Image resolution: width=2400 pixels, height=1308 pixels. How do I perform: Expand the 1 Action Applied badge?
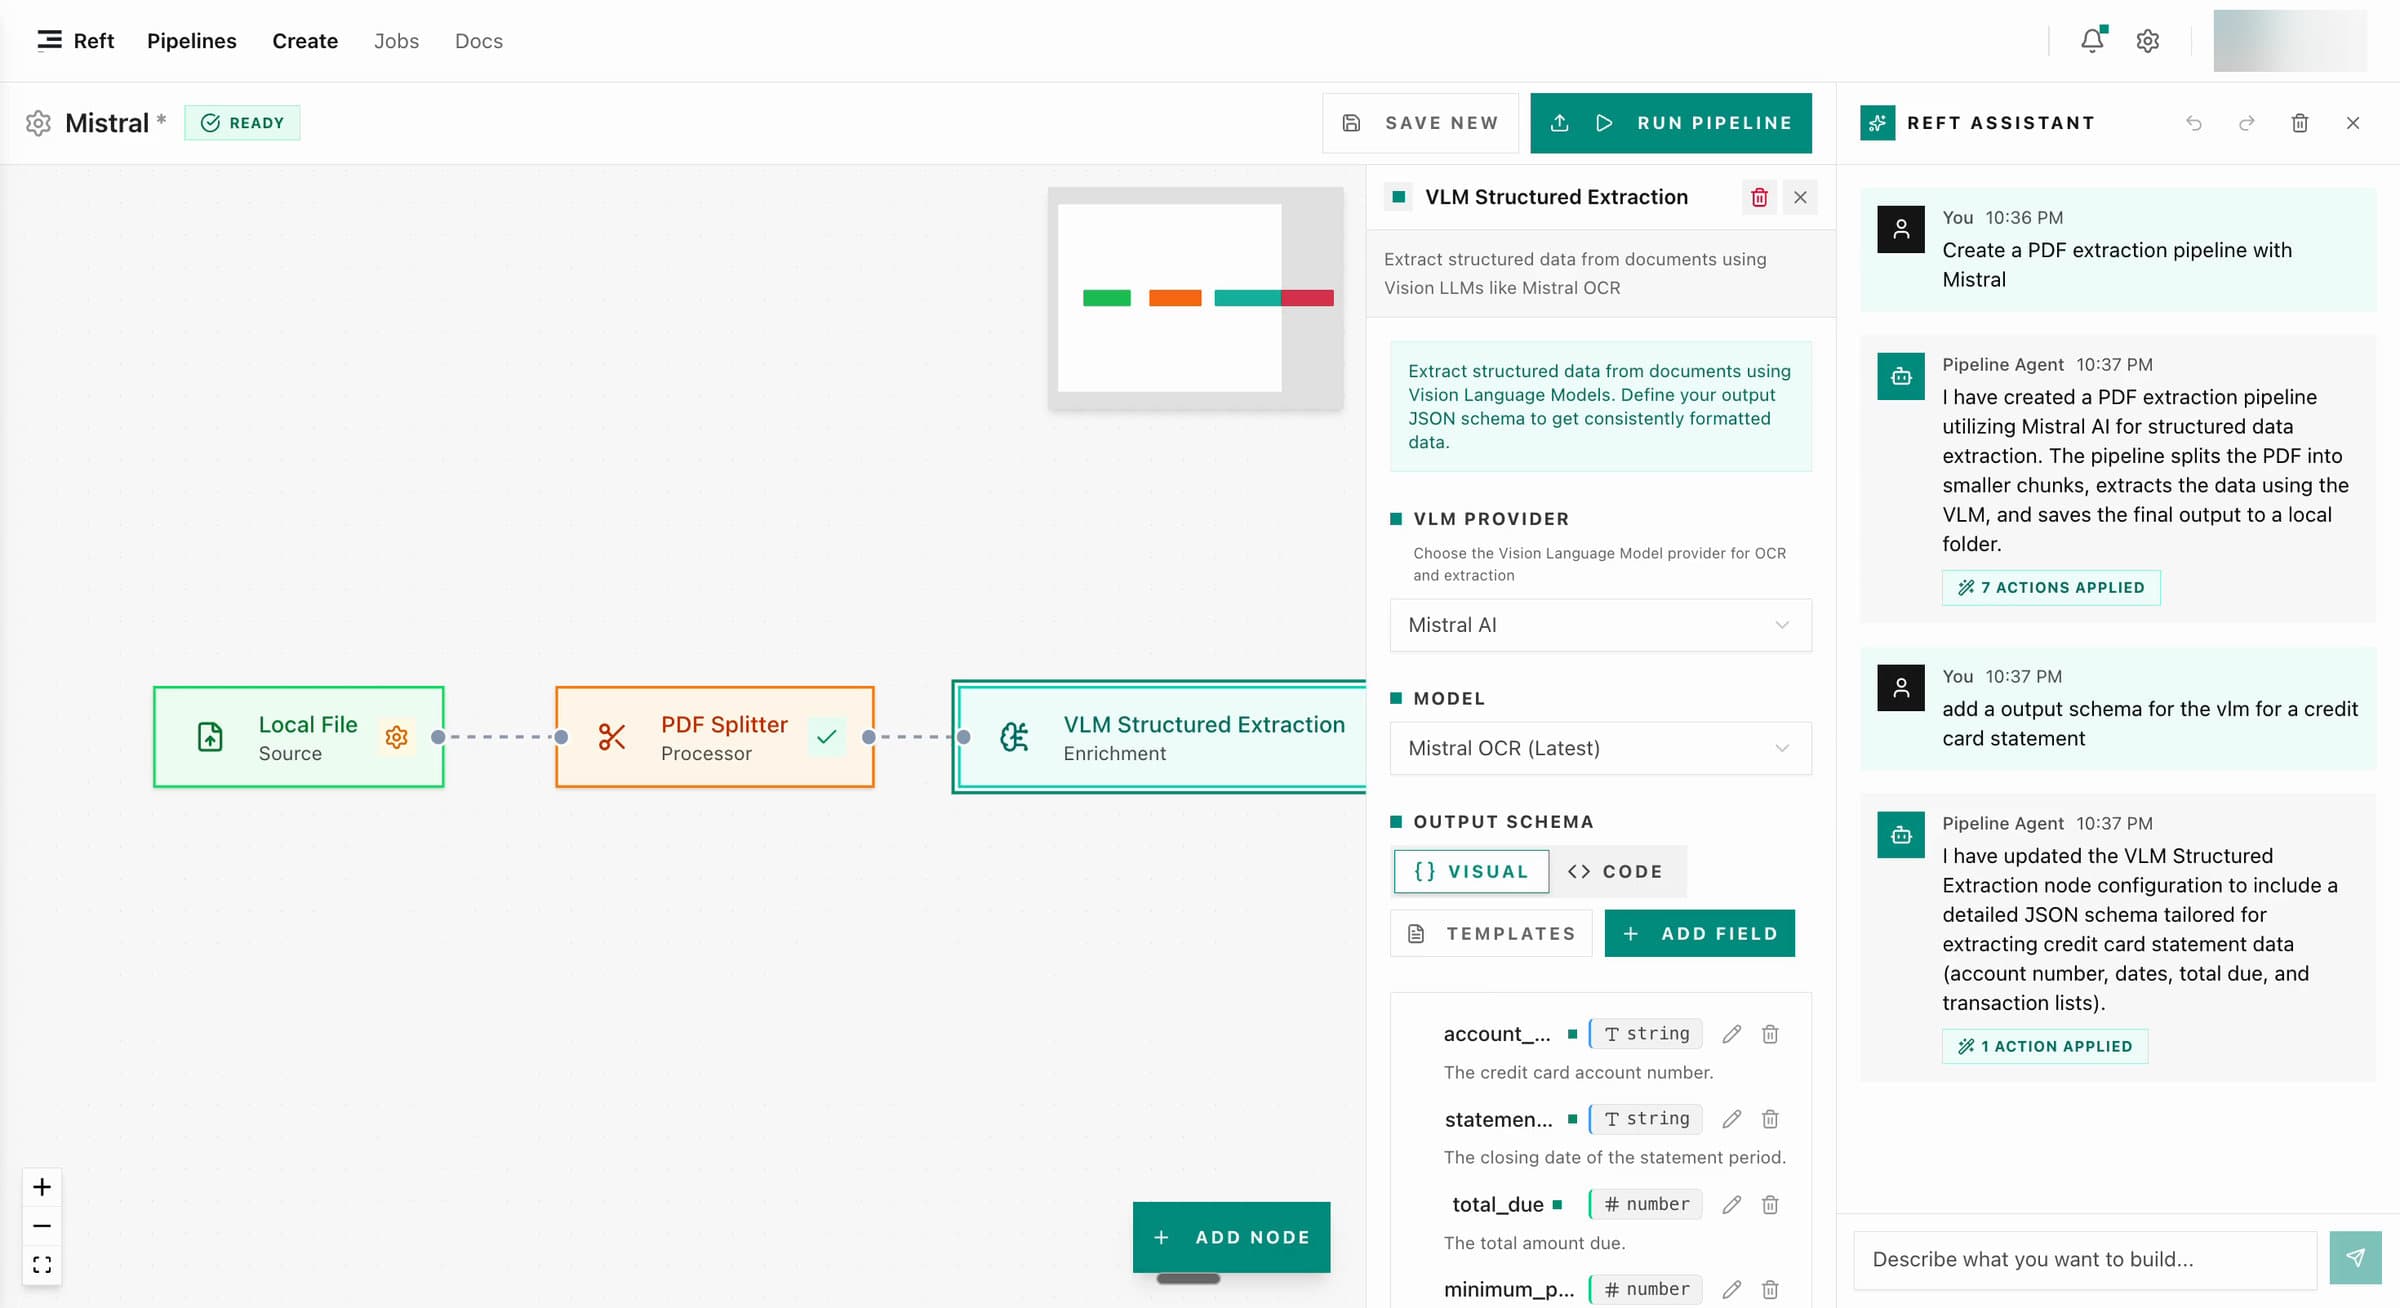pyautogui.click(x=2045, y=1046)
